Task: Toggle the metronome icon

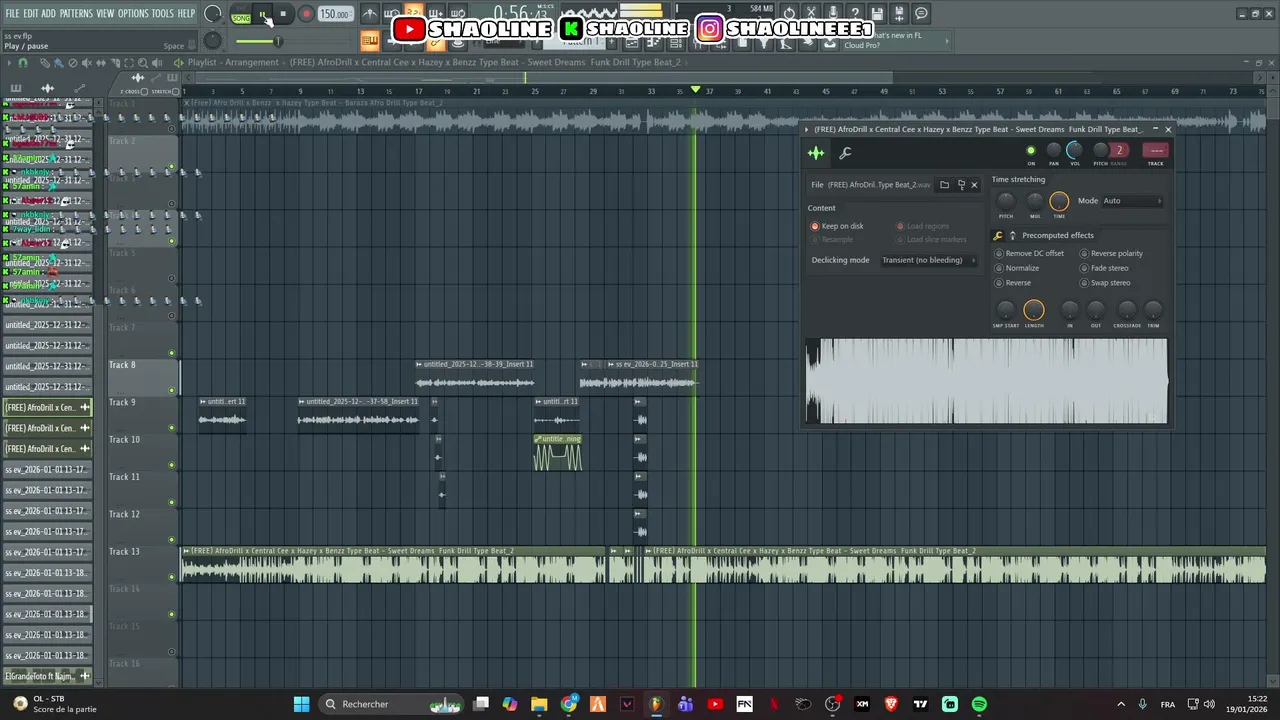Action: (370, 14)
